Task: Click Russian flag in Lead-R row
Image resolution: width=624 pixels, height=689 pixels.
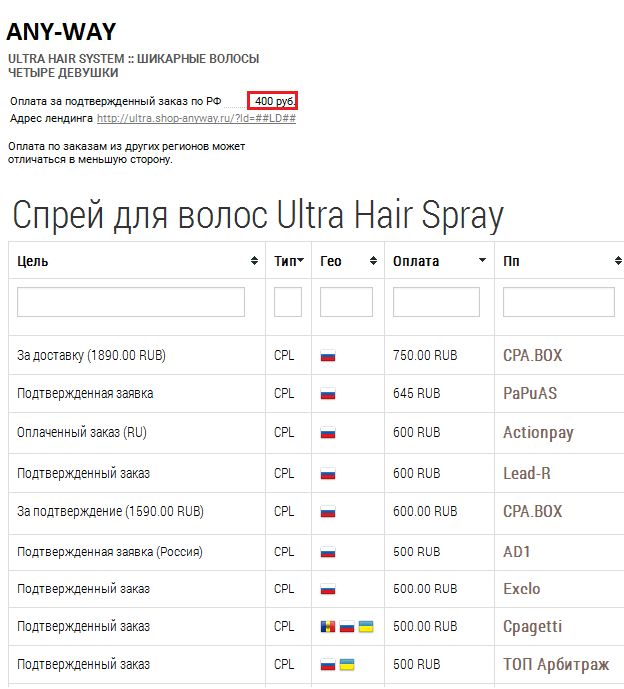Action: point(328,474)
